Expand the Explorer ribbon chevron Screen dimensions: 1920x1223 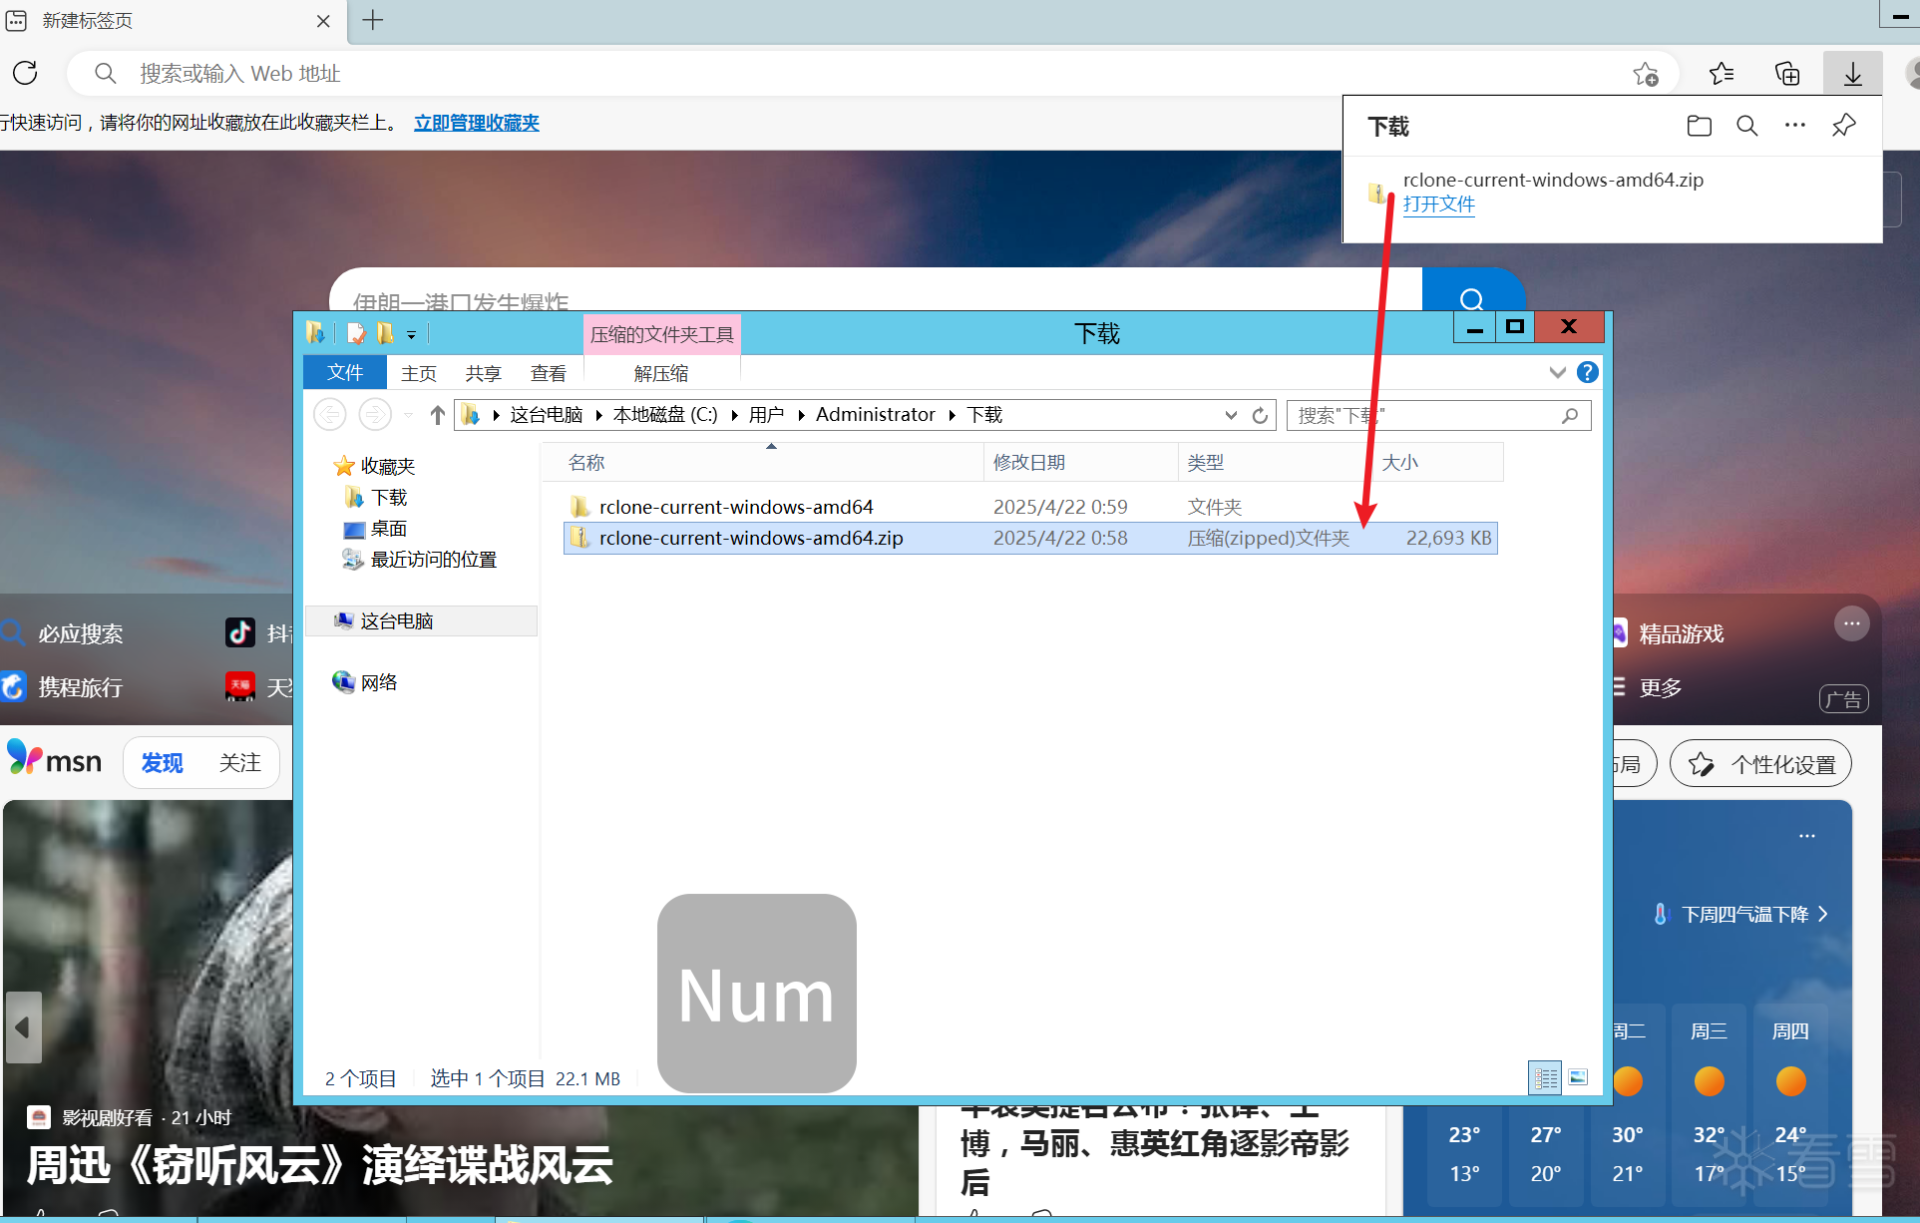click(1557, 372)
